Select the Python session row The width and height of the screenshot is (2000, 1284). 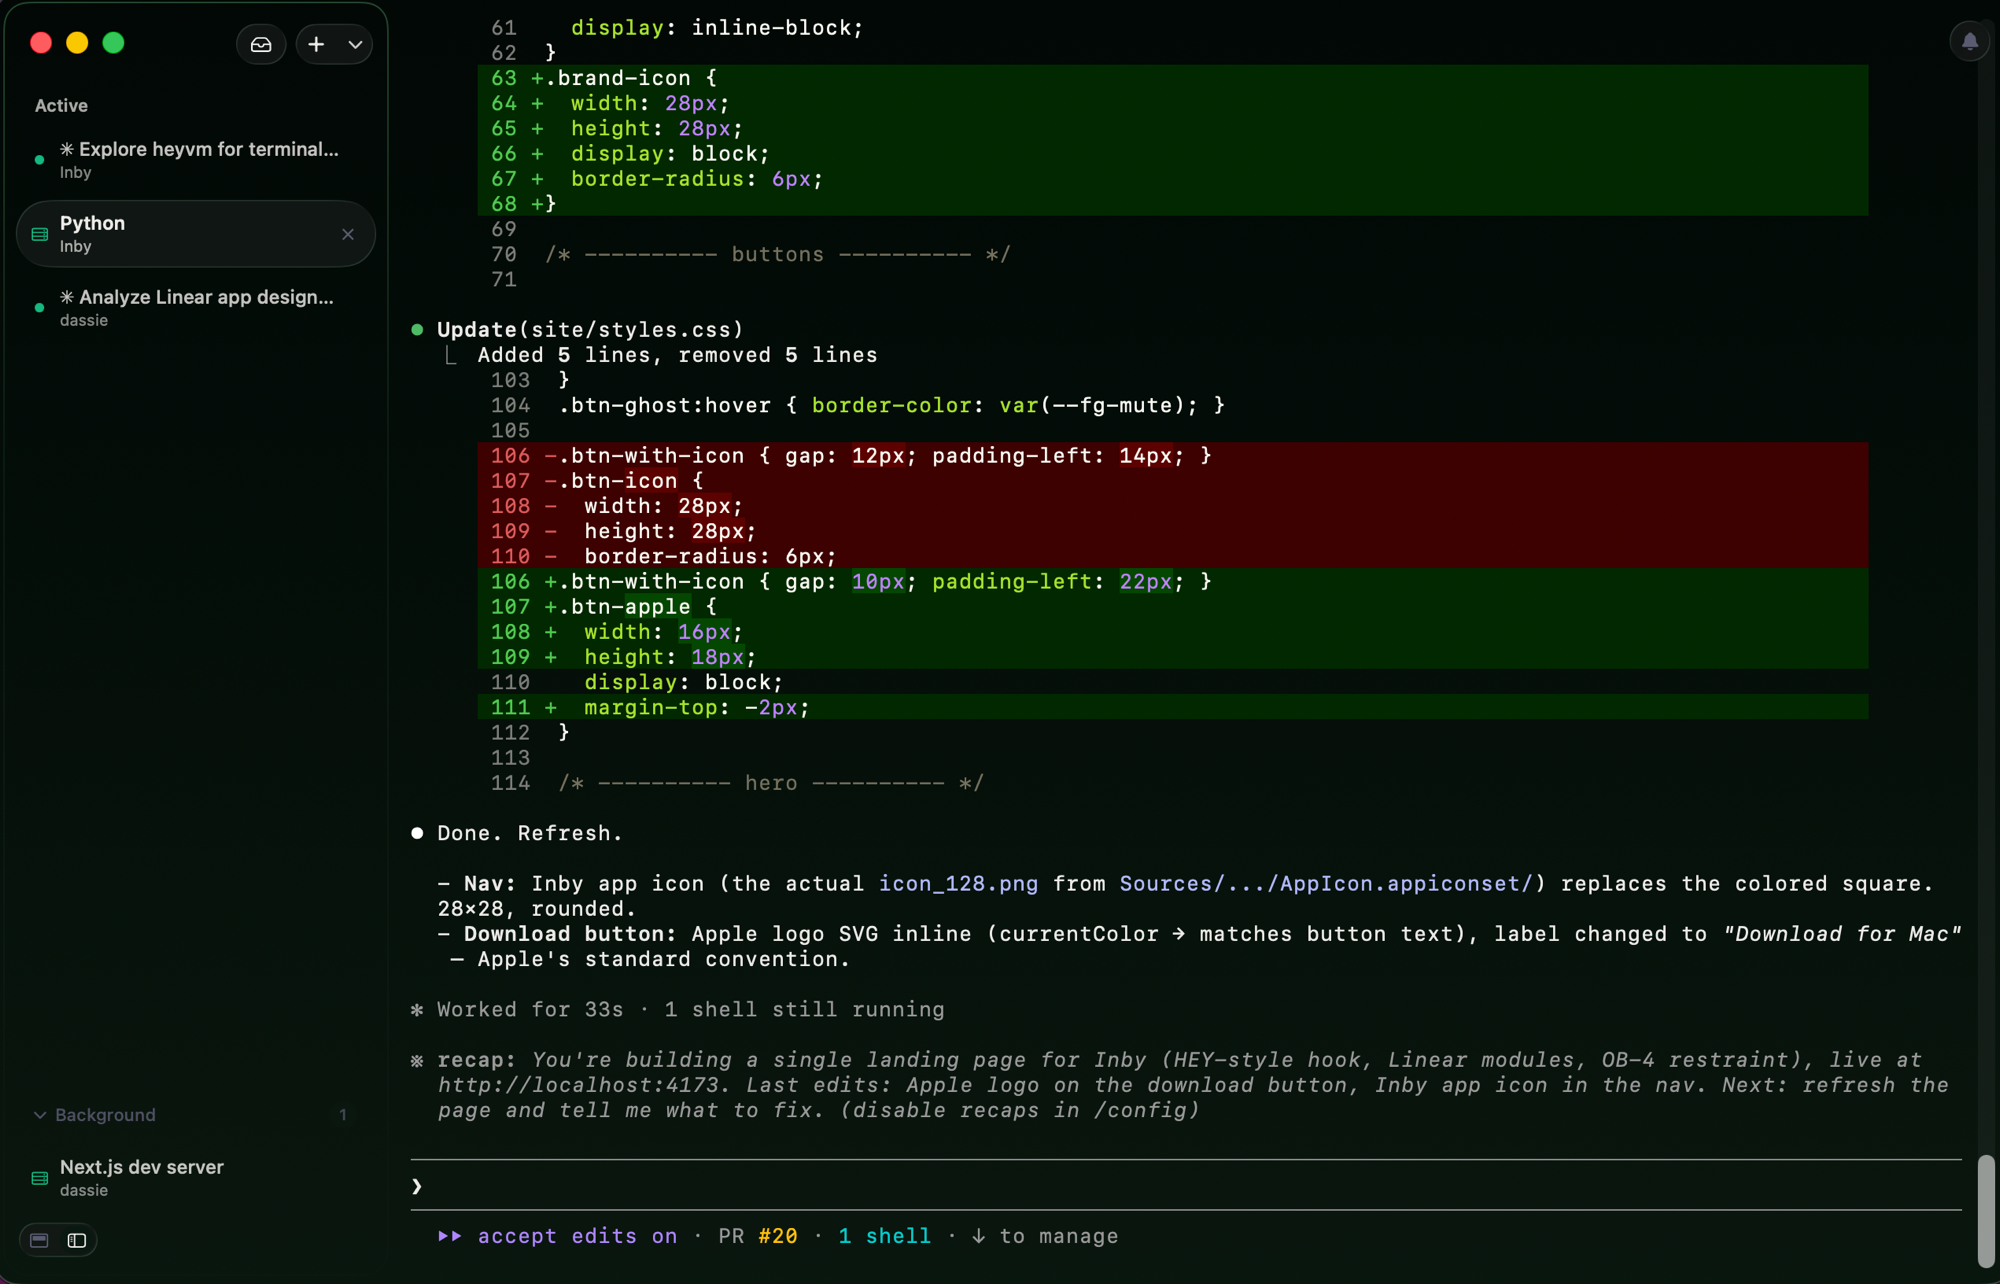[196, 234]
